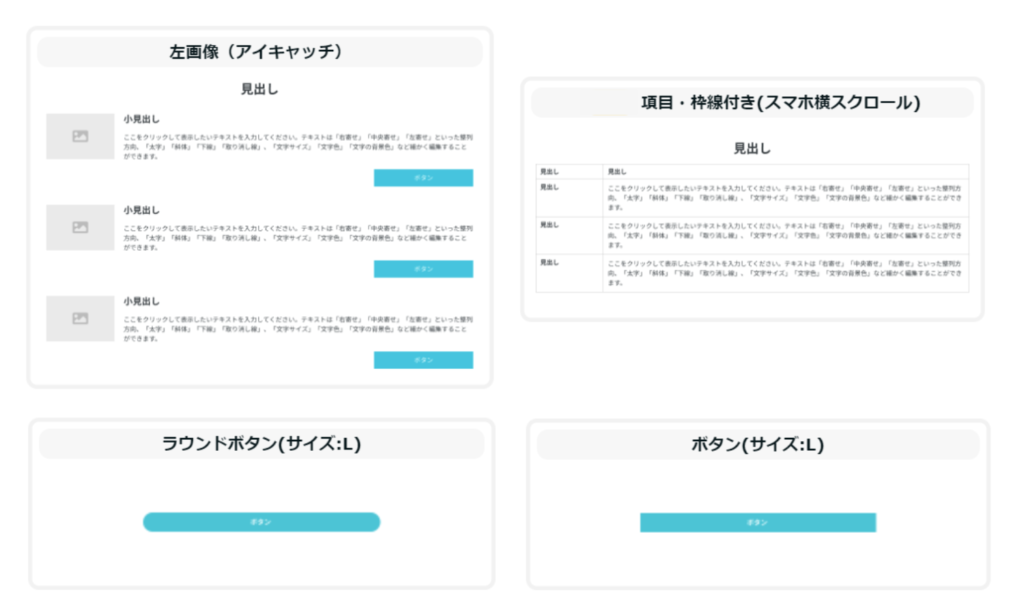Select the ラウンドボタン(サイズ:L) title bar

click(x=261, y=444)
